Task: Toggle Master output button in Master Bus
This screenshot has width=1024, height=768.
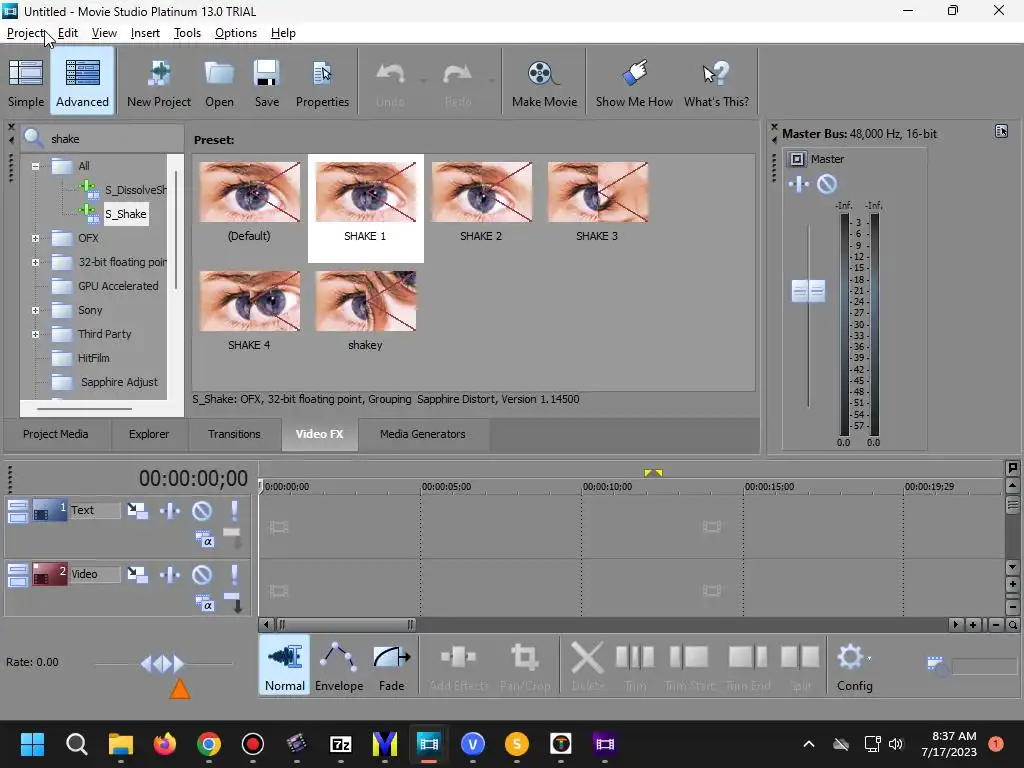Action: 796,159
